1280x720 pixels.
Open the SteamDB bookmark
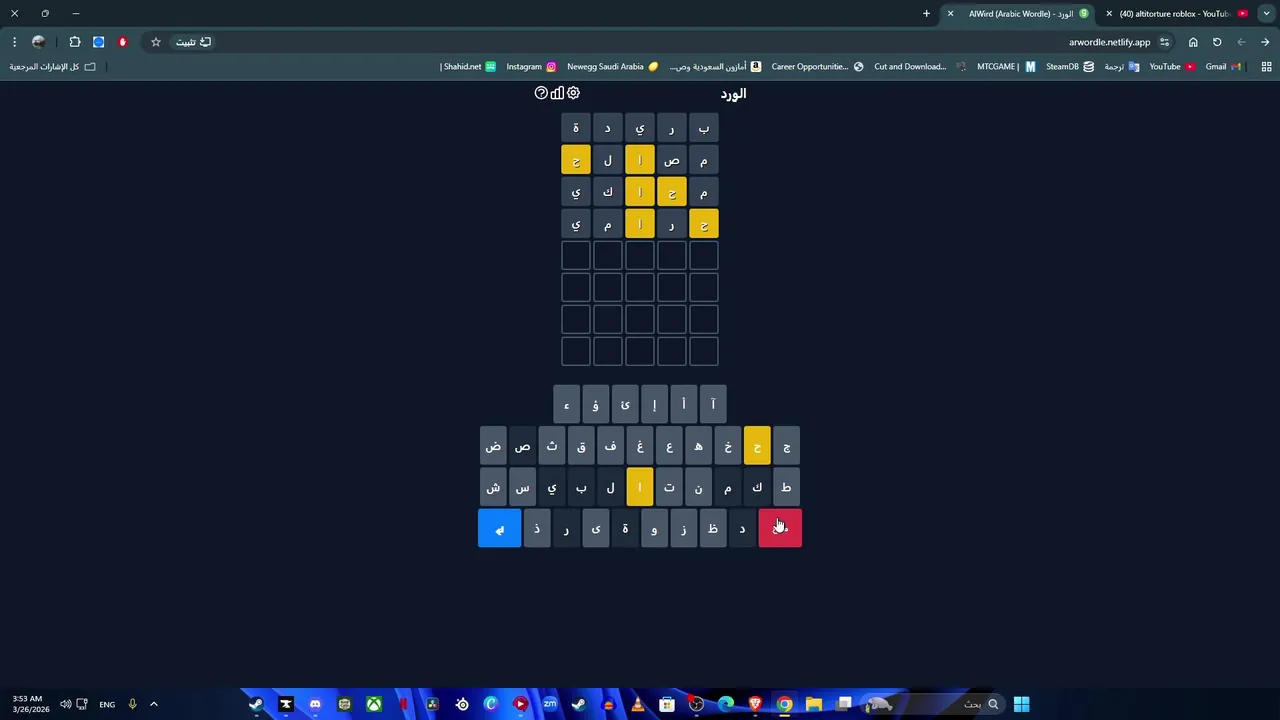click(x=1070, y=66)
